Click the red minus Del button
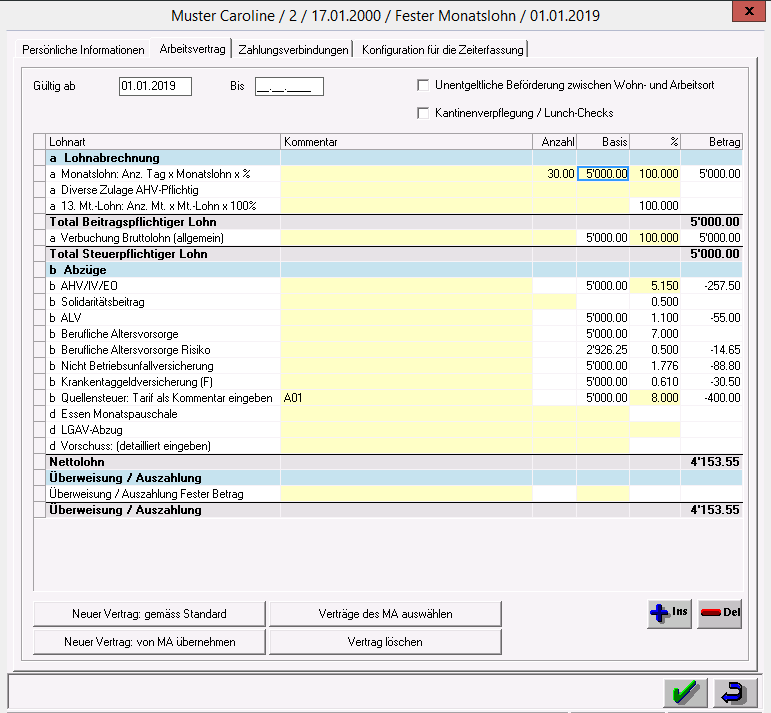The height and width of the screenshot is (713, 771). [720, 615]
